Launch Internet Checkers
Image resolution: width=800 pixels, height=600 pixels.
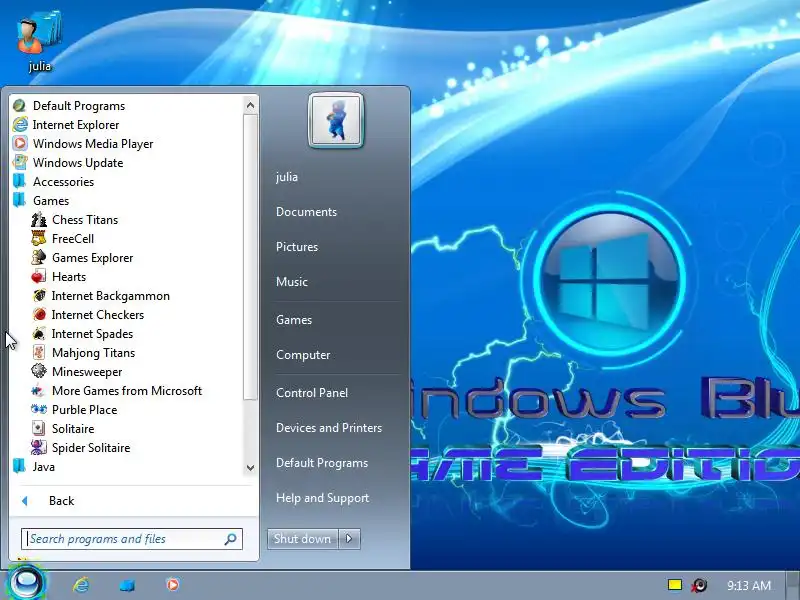pos(88,315)
